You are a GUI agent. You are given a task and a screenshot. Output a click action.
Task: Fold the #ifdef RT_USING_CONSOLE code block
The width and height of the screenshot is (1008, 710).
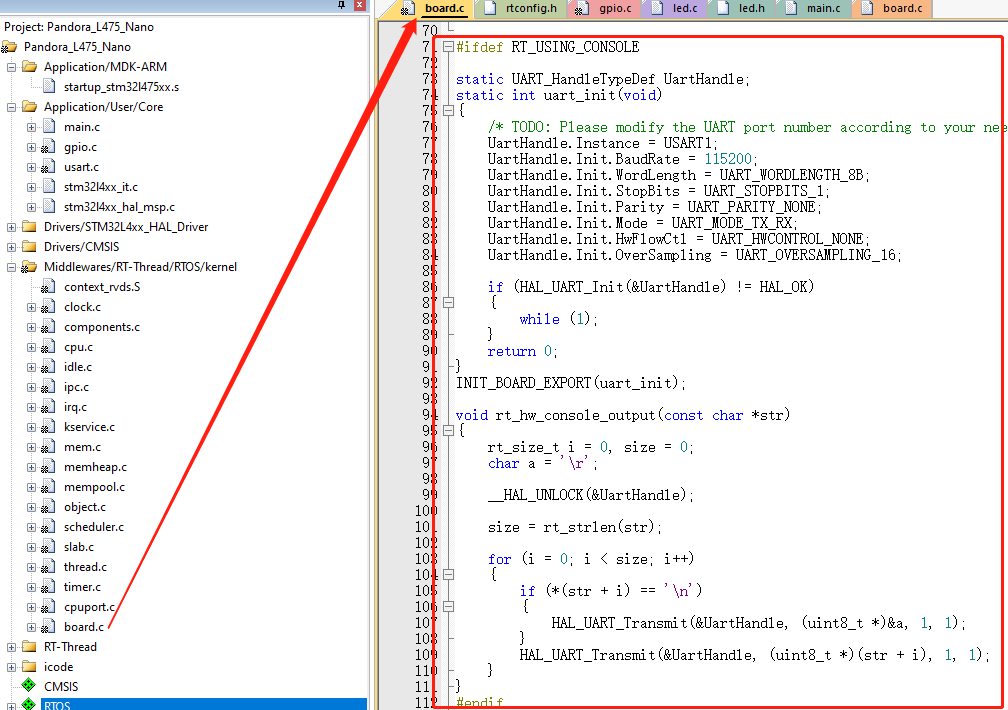pos(447,47)
